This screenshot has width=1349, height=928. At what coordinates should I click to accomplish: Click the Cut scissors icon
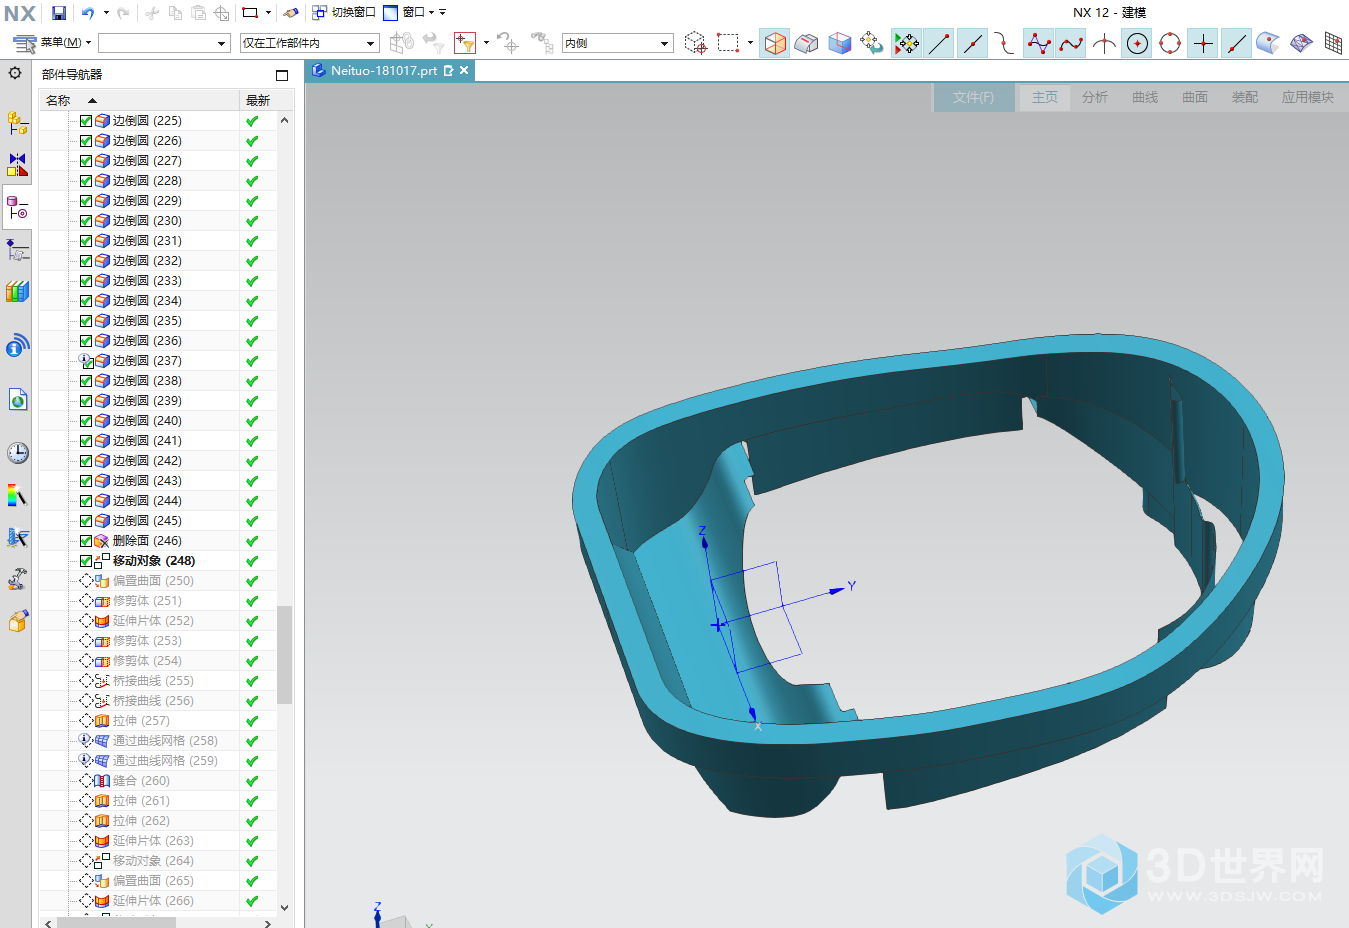pos(152,13)
